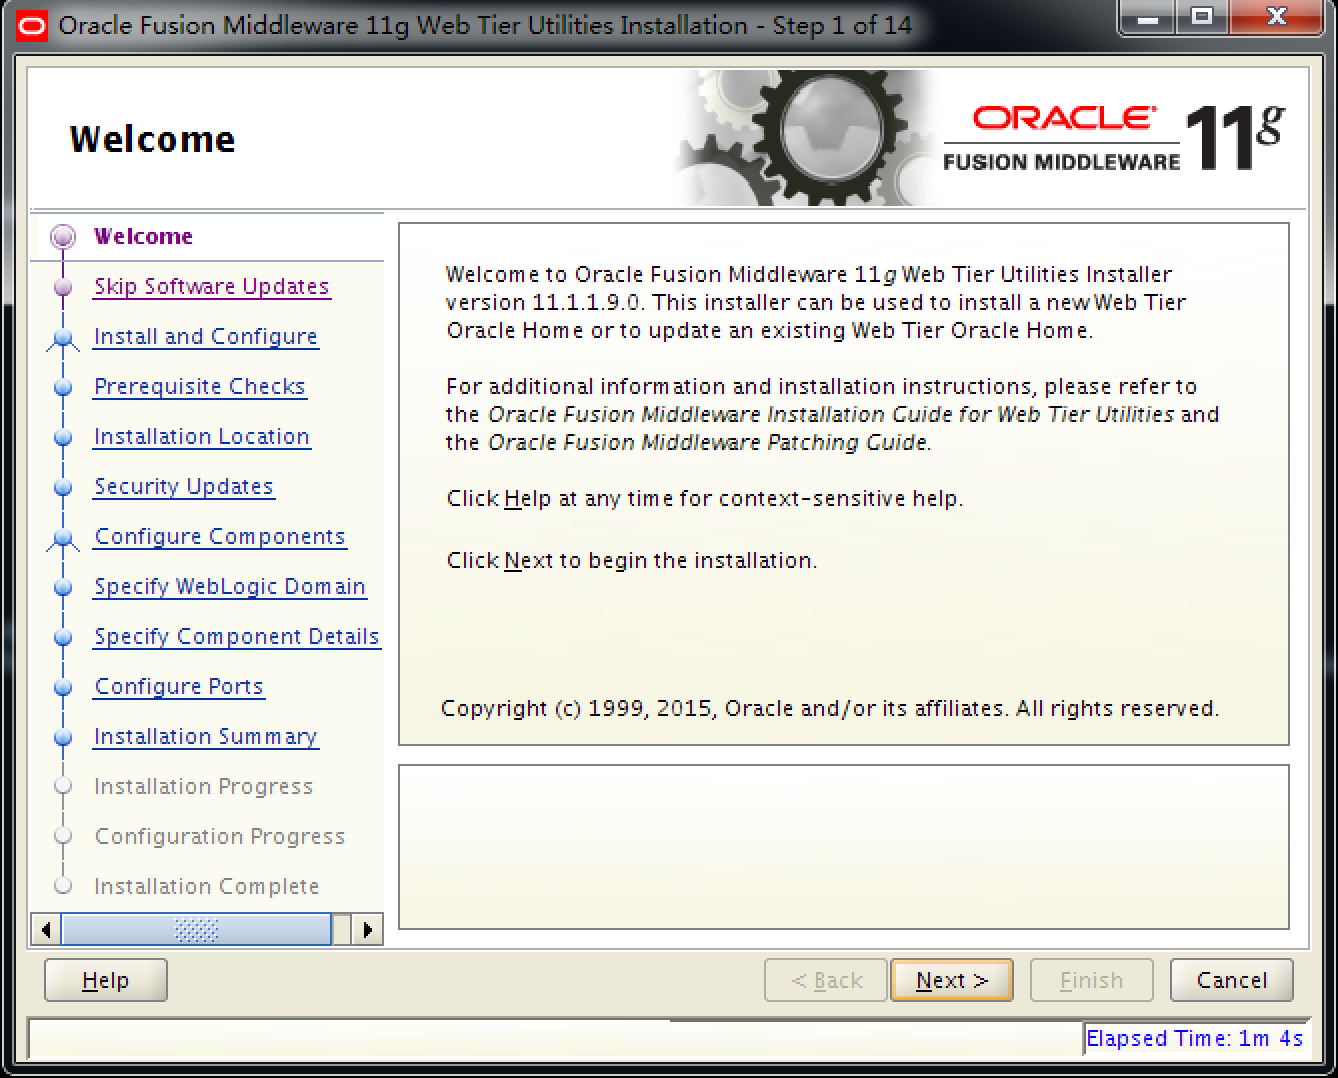
Task: Click the empty message pane below the welcome text
Action: 844,848
